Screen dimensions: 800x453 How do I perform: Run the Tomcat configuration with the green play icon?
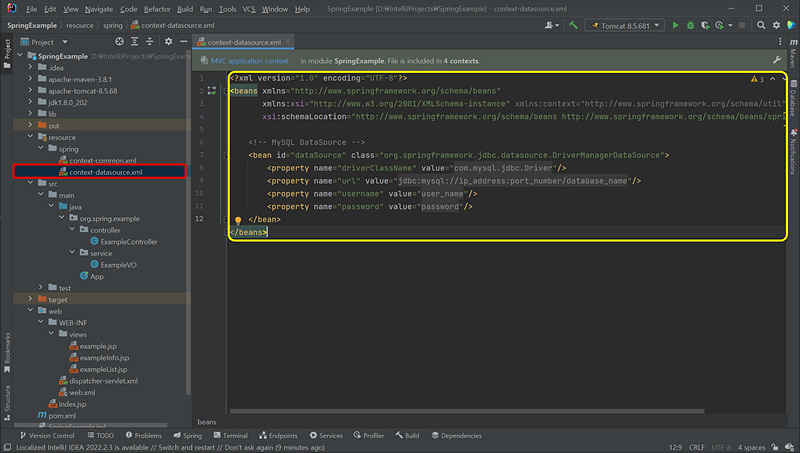(676, 25)
